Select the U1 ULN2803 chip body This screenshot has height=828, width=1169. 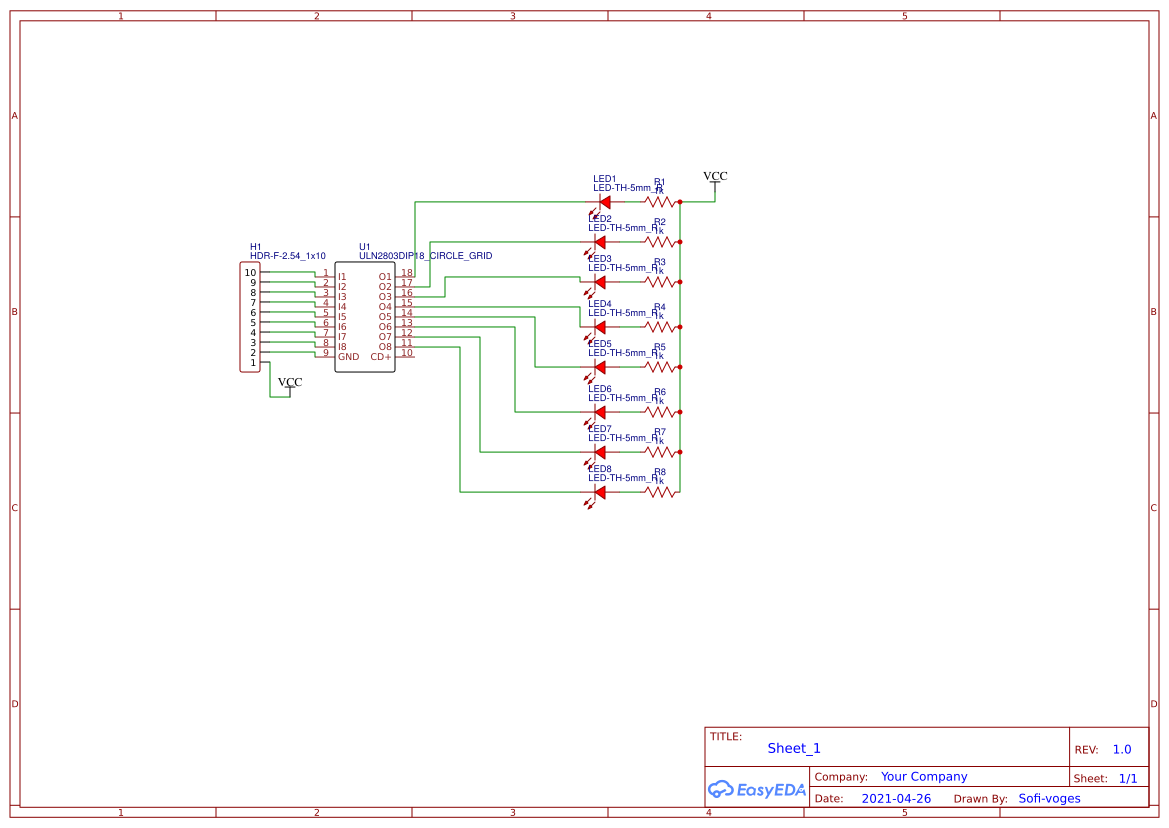pos(365,317)
